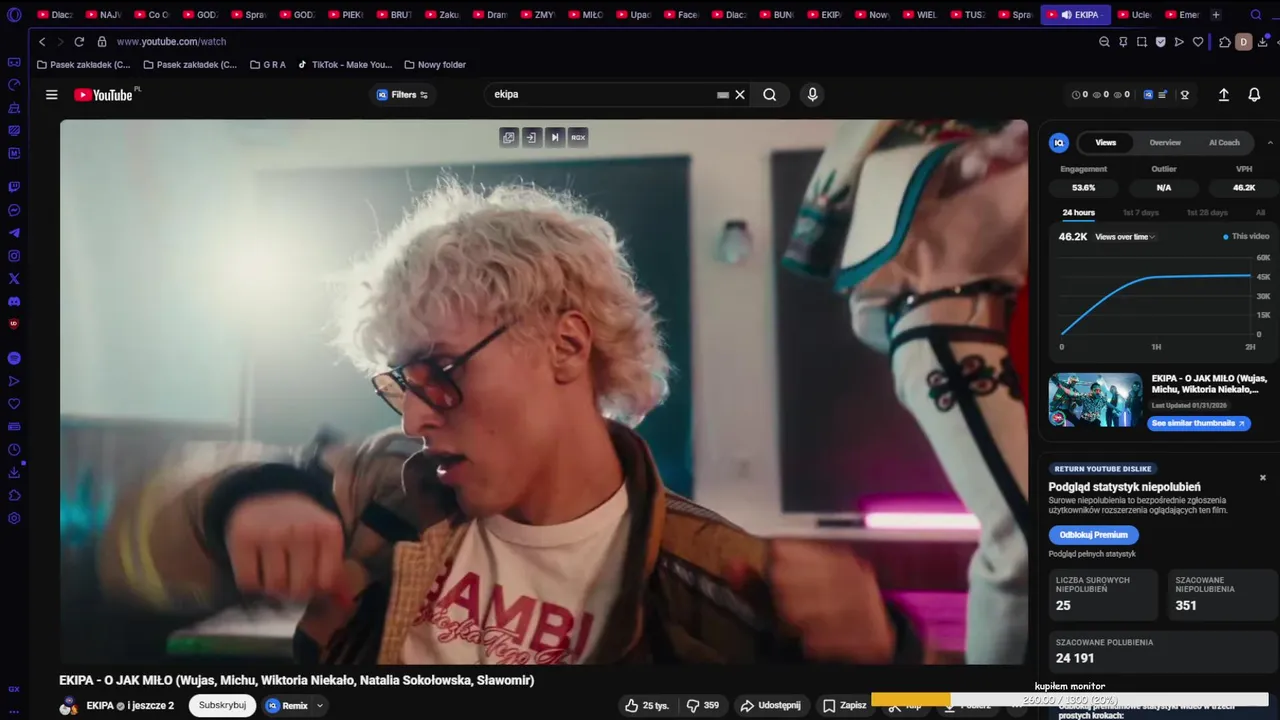Click See similar thumbnails

1198,423
